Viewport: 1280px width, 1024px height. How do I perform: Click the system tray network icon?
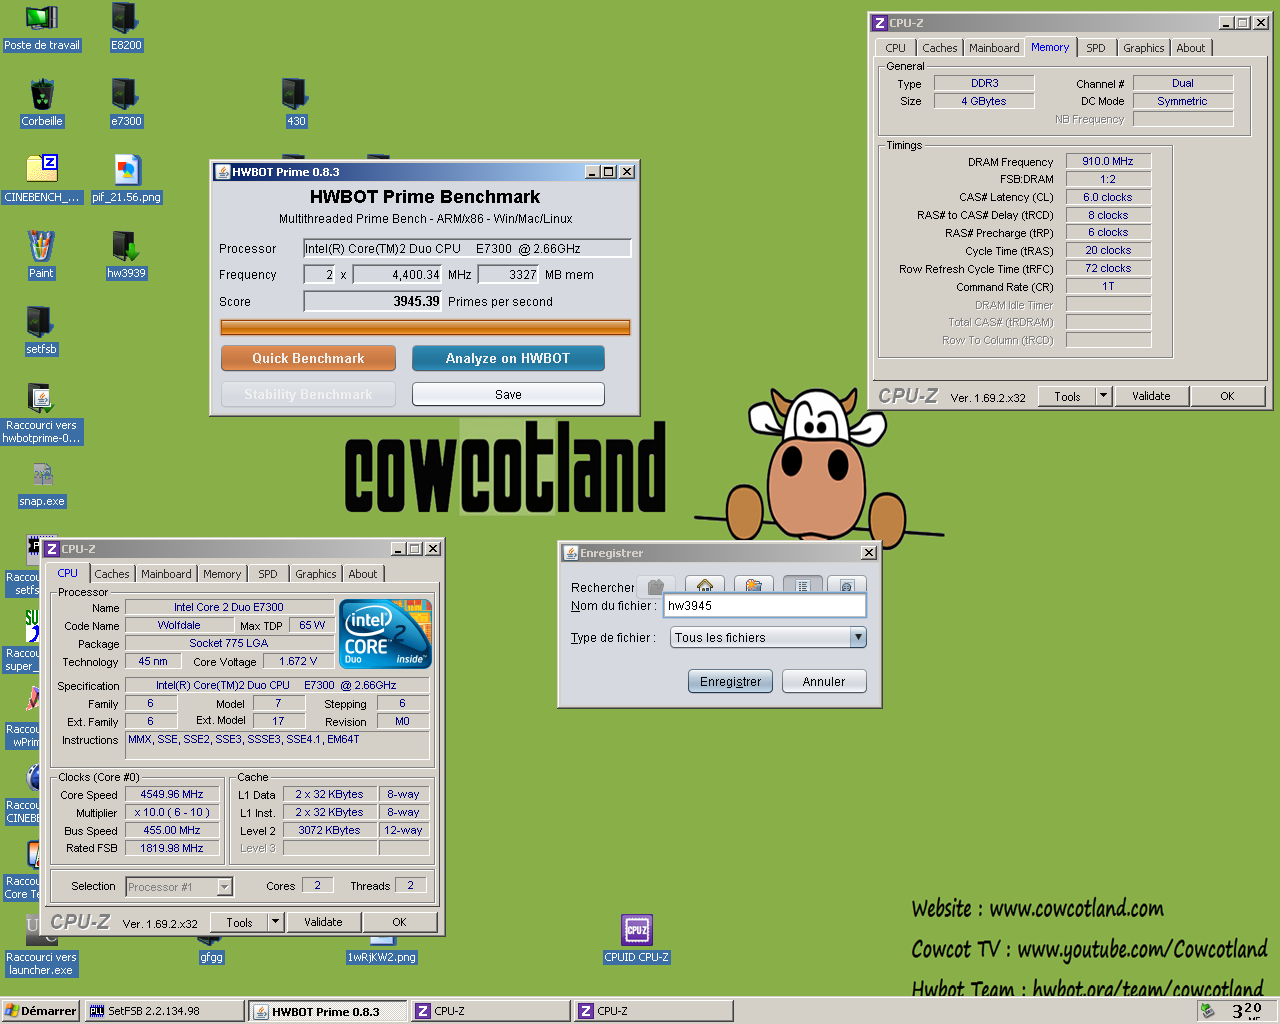(1208, 1011)
